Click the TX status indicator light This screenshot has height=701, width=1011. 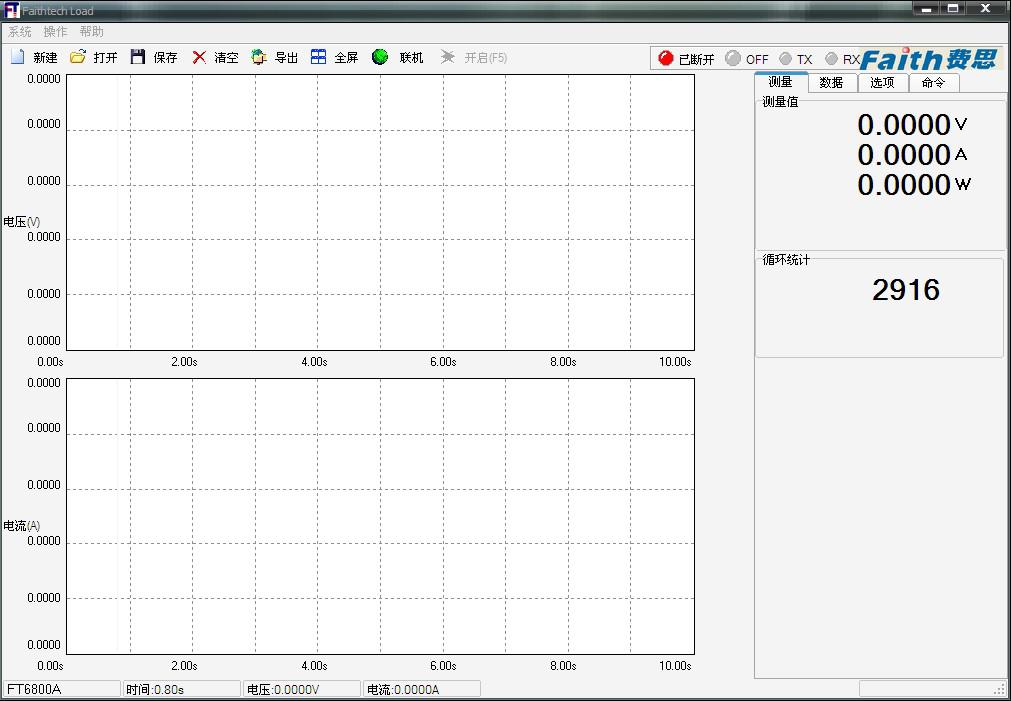(785, 59)
